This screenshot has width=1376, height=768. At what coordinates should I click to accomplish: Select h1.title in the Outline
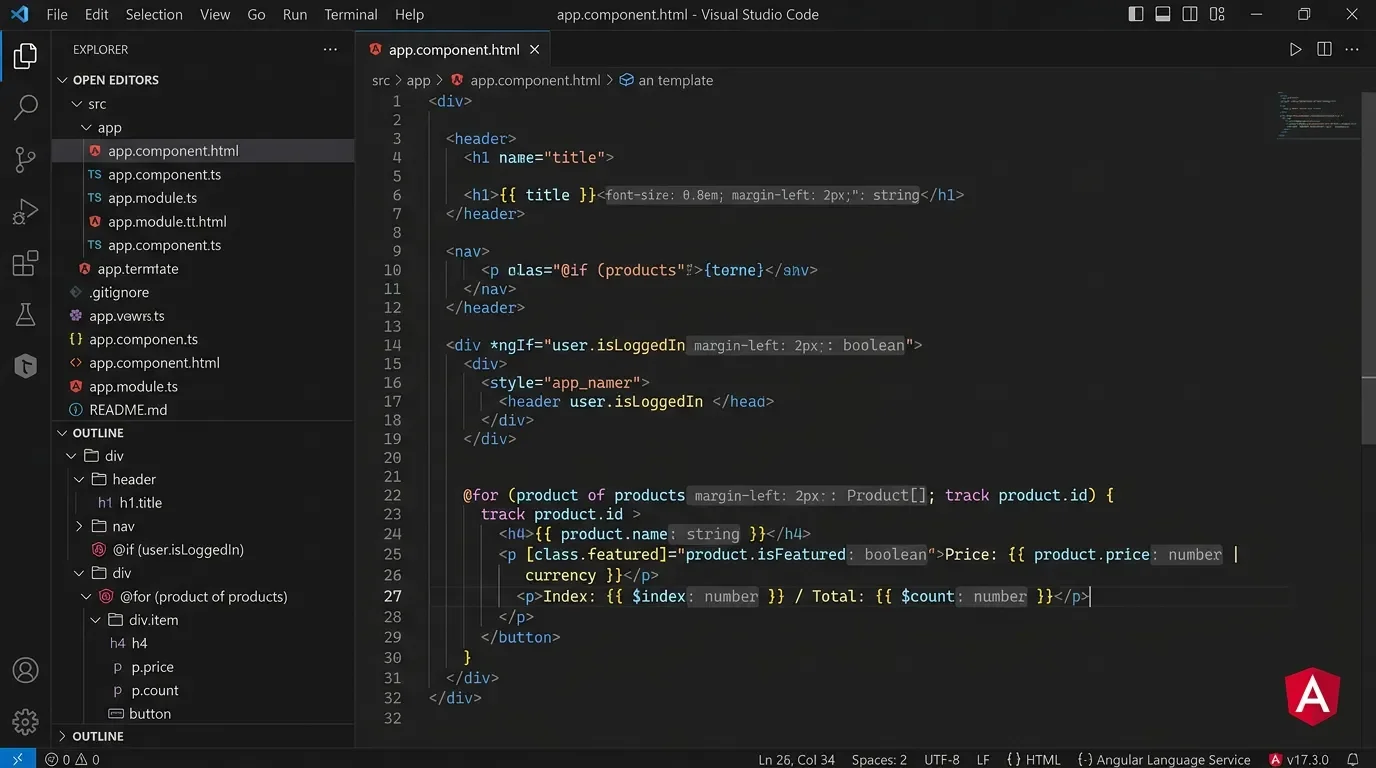pos(140,503)
